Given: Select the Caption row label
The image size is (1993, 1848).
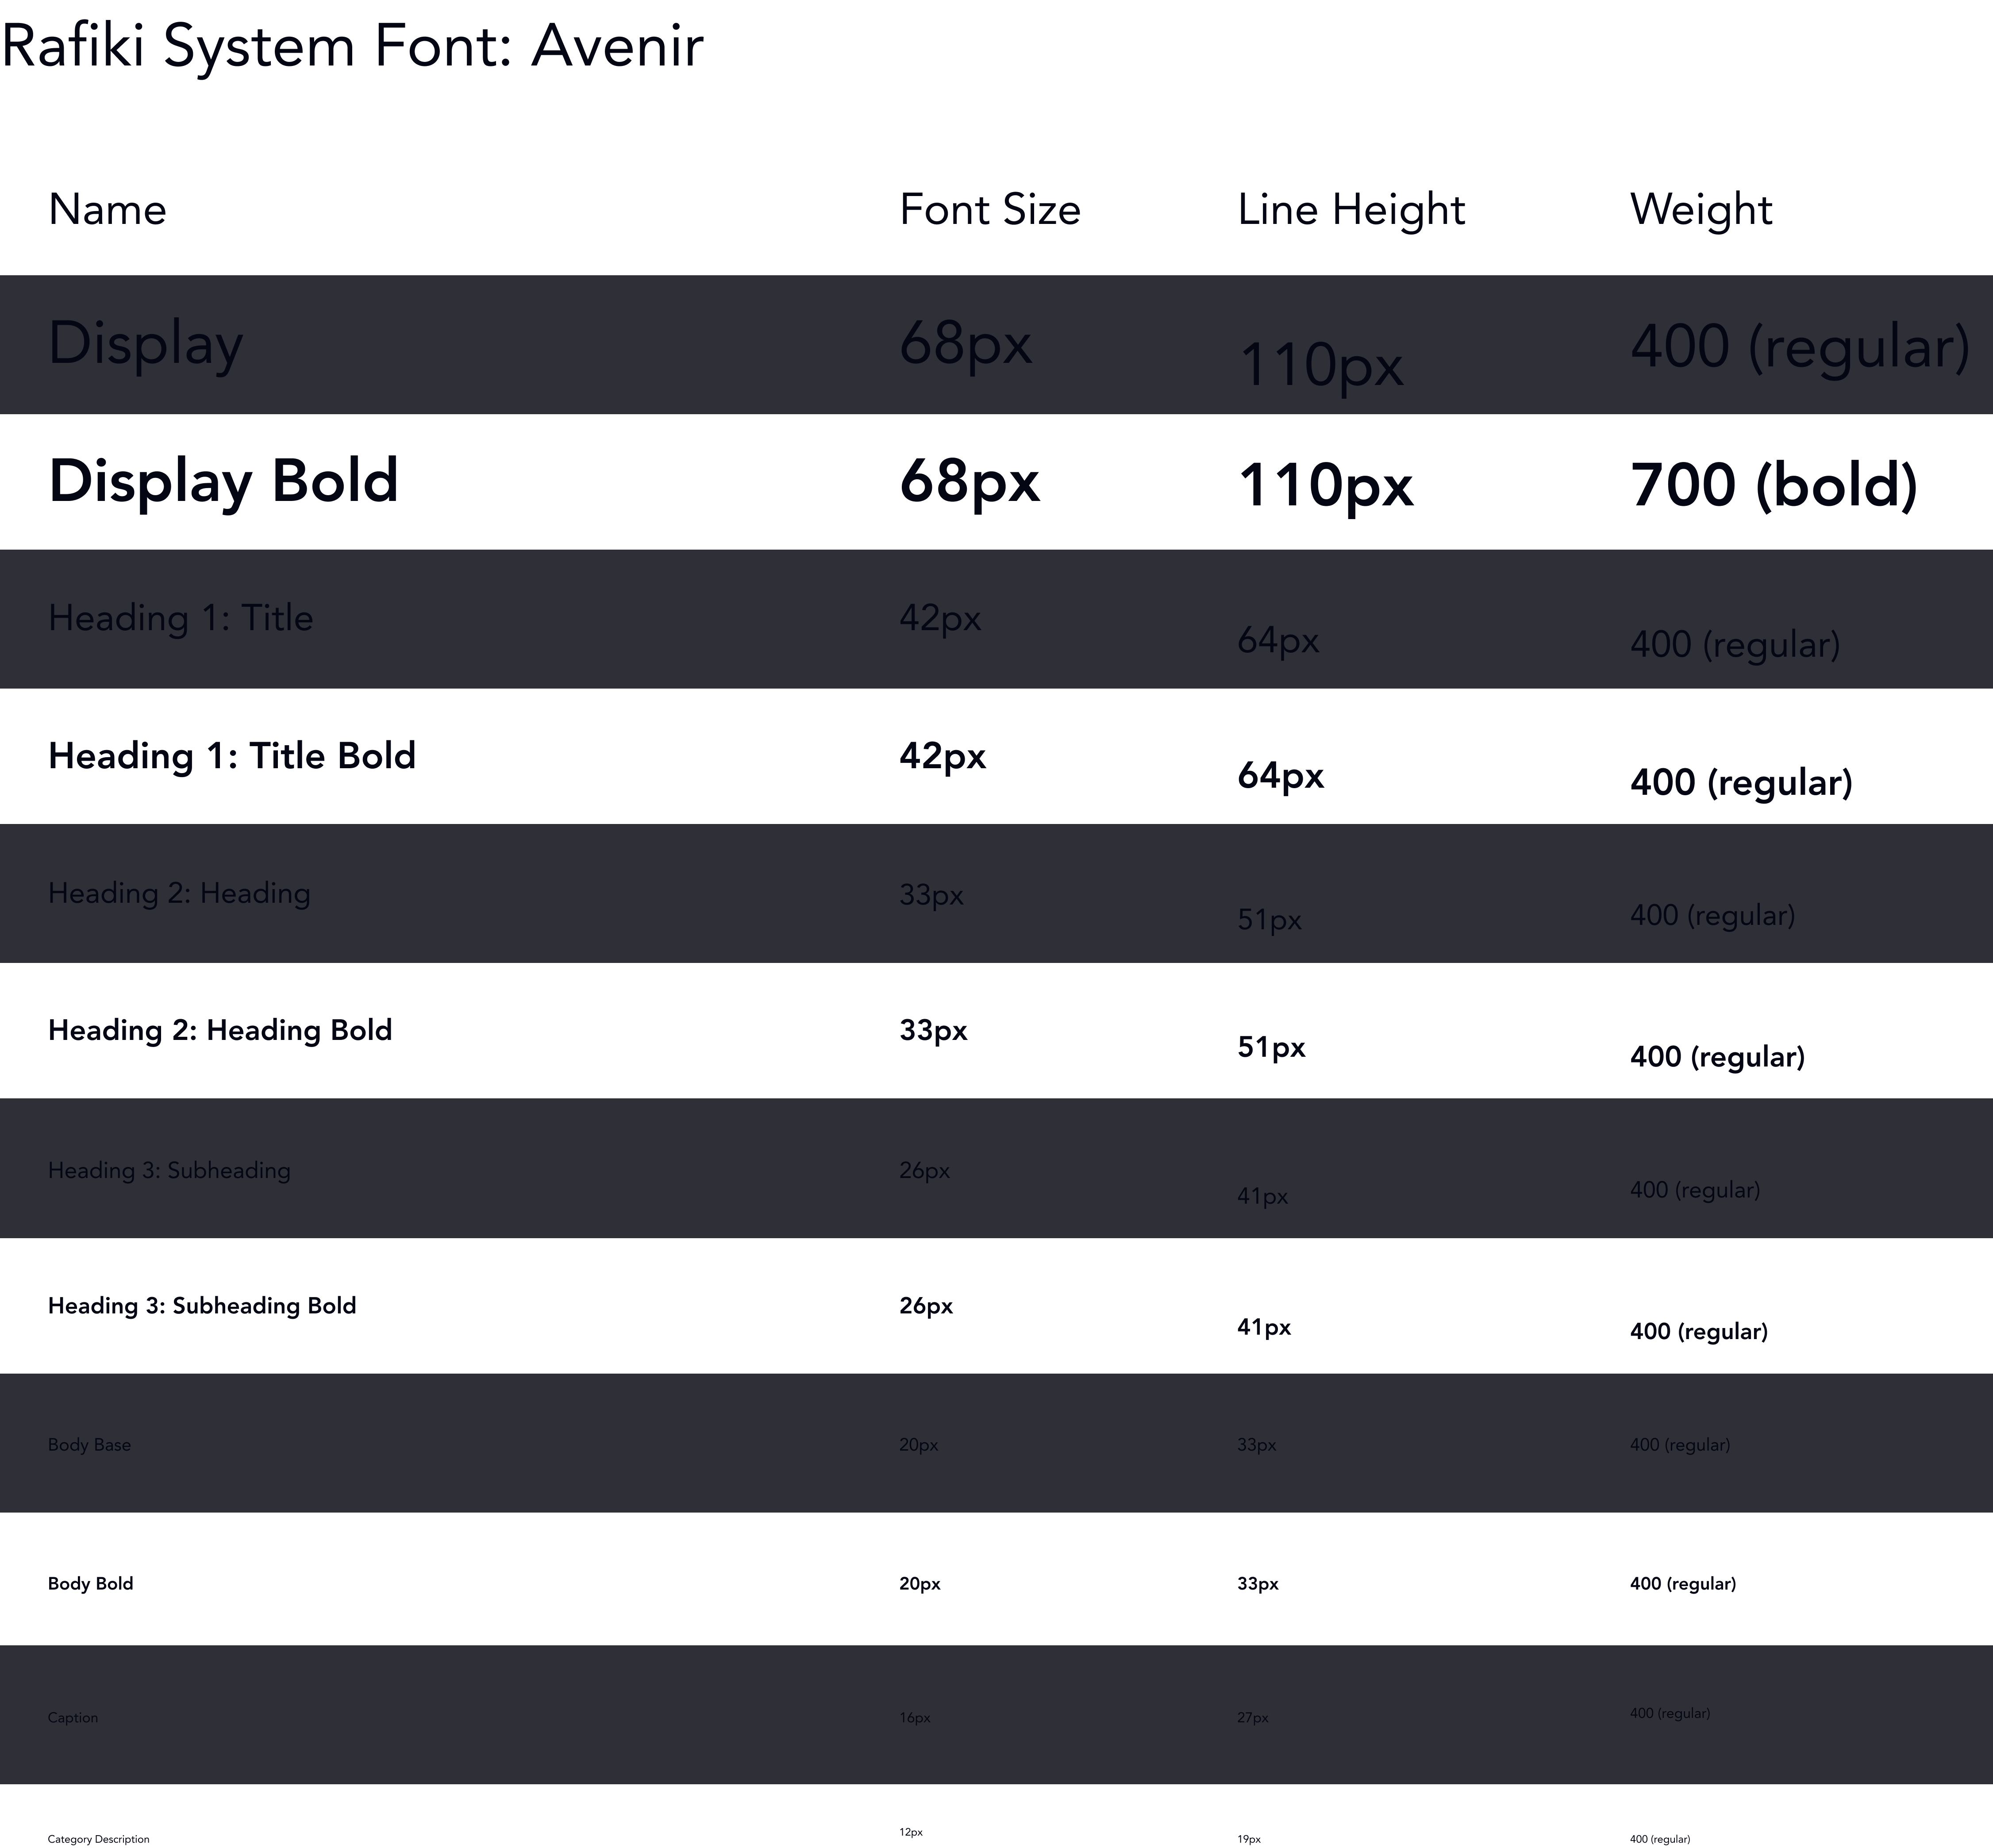Looking at the screenshot, I should click(73, 1718).
